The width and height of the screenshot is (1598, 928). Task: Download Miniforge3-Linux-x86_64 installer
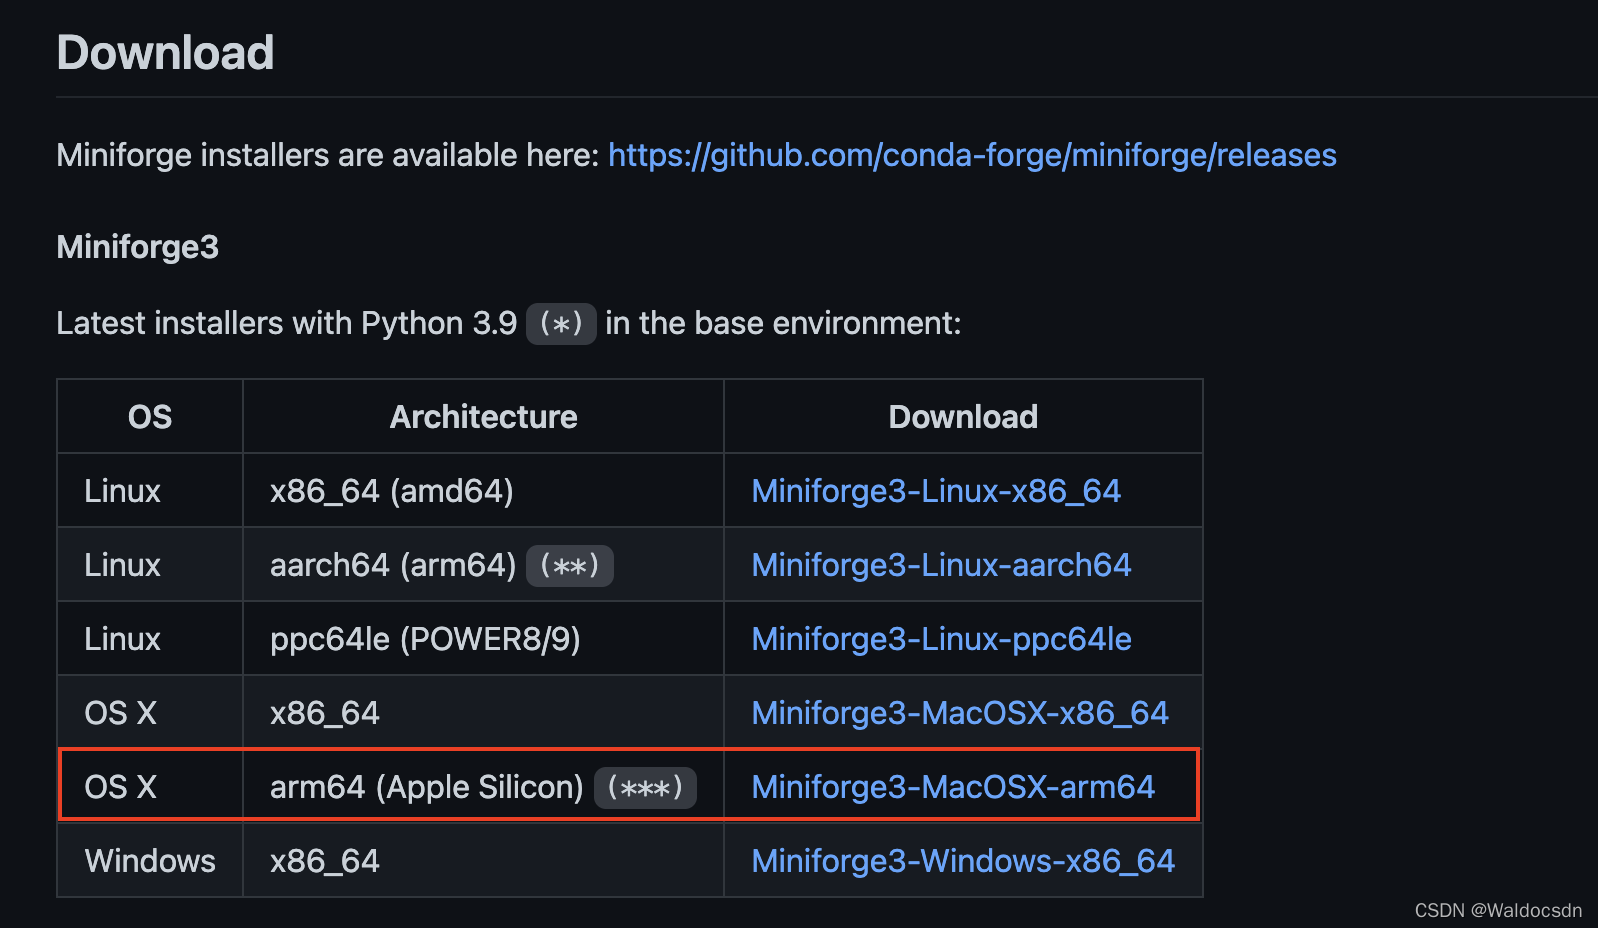(936, 491)
